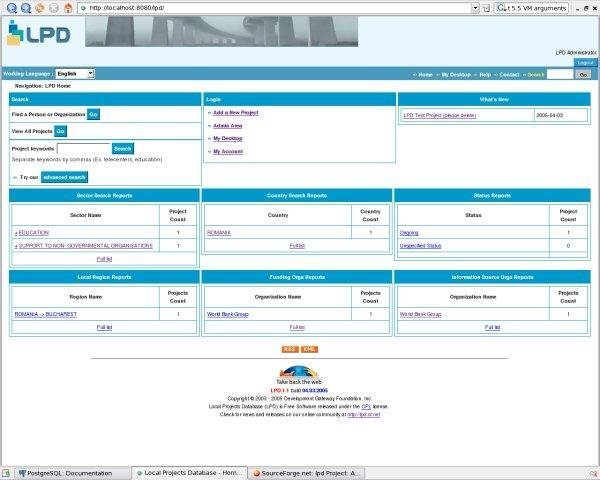Click the Project keywords Search button
The width and height of the screenshot is (600, 480).
click(x=122, y=149)
